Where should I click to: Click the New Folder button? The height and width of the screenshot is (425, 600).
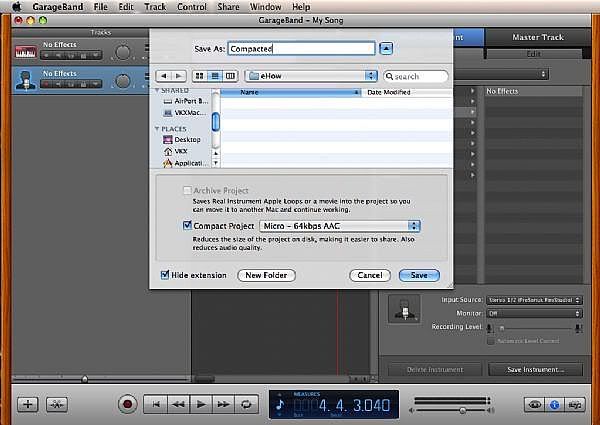pyautogui.click(x=266, y=275)
